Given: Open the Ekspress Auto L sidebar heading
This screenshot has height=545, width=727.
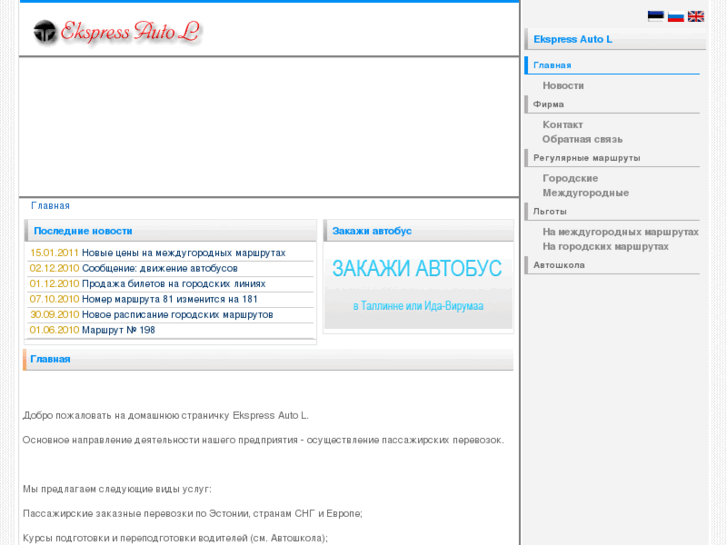Looking at the screenshot, I should [x=573, y=39].
